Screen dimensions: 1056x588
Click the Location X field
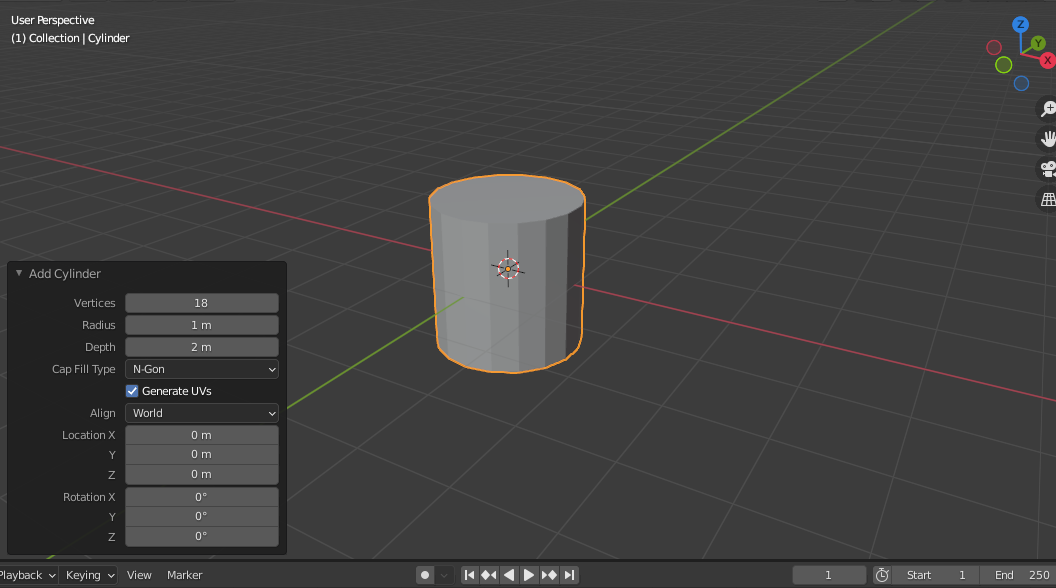[x=202, y=435]
